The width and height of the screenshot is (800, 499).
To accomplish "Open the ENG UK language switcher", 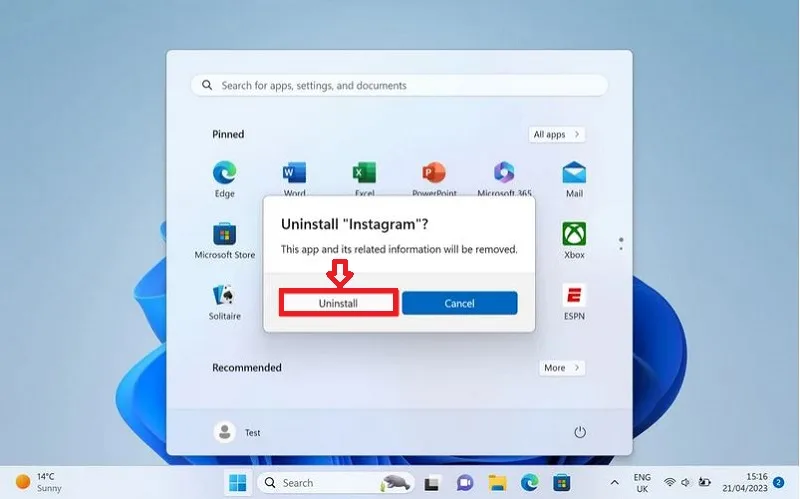I will pyautogui.click(x=642, y=483).
